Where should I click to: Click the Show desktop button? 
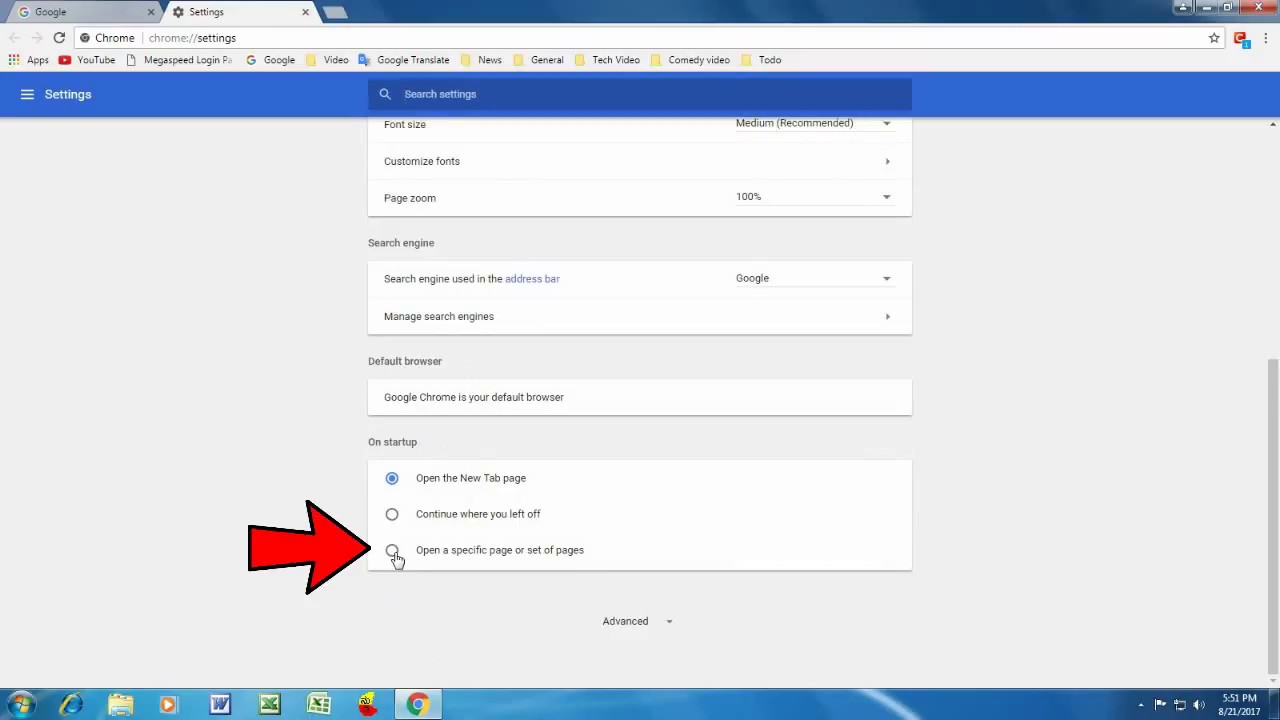pos(1274,704)
